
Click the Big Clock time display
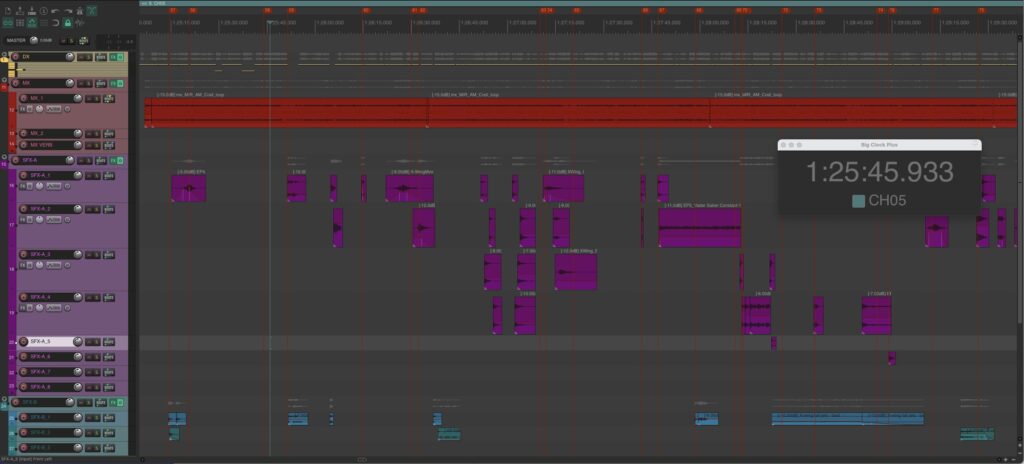pos(879,172)
